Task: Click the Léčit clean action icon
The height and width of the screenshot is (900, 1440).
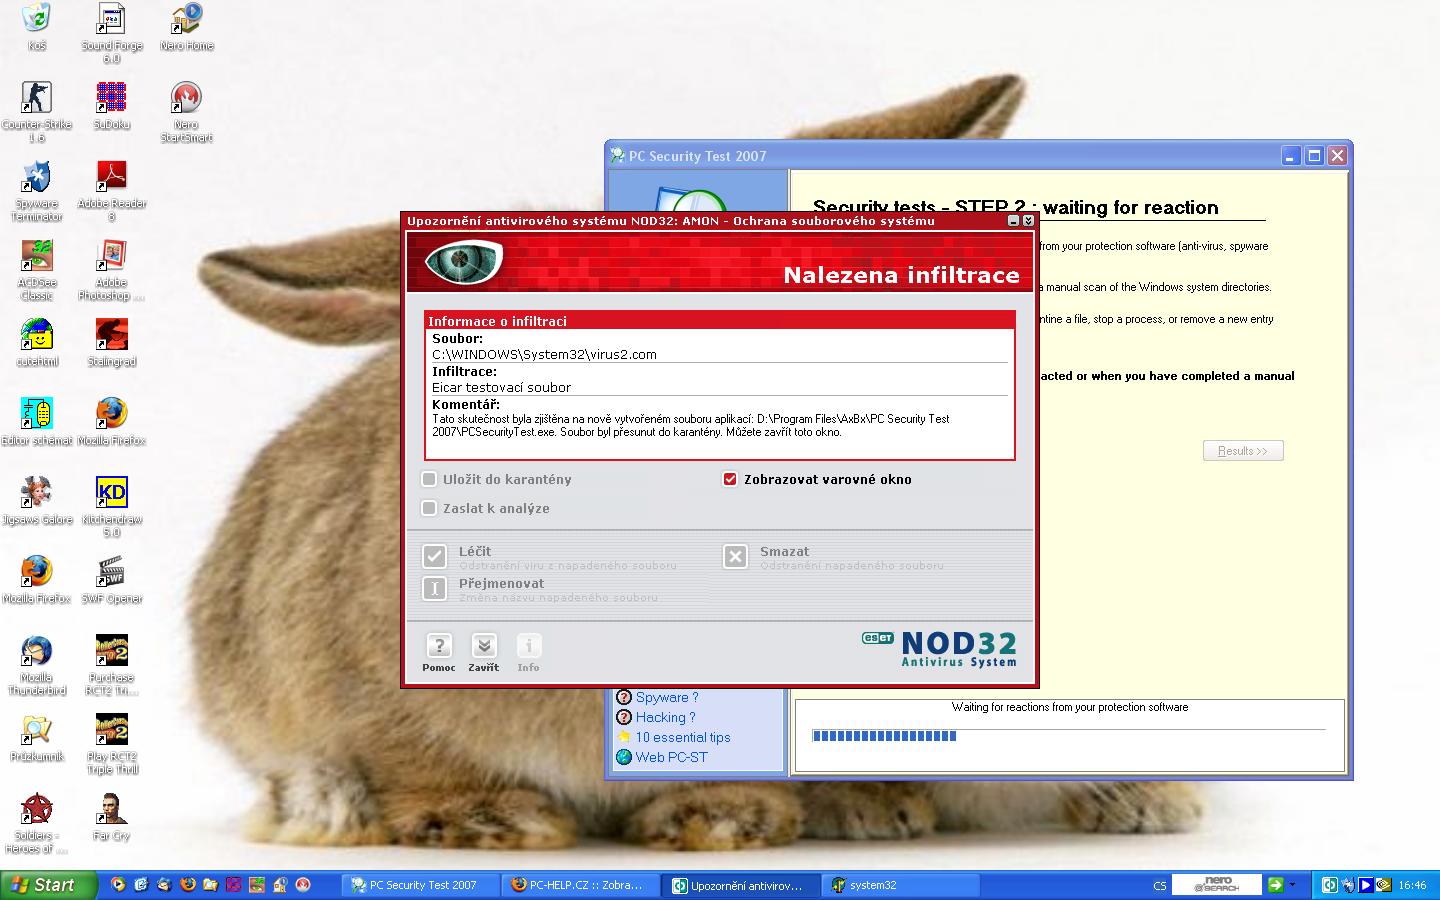Action: (434, 556)
